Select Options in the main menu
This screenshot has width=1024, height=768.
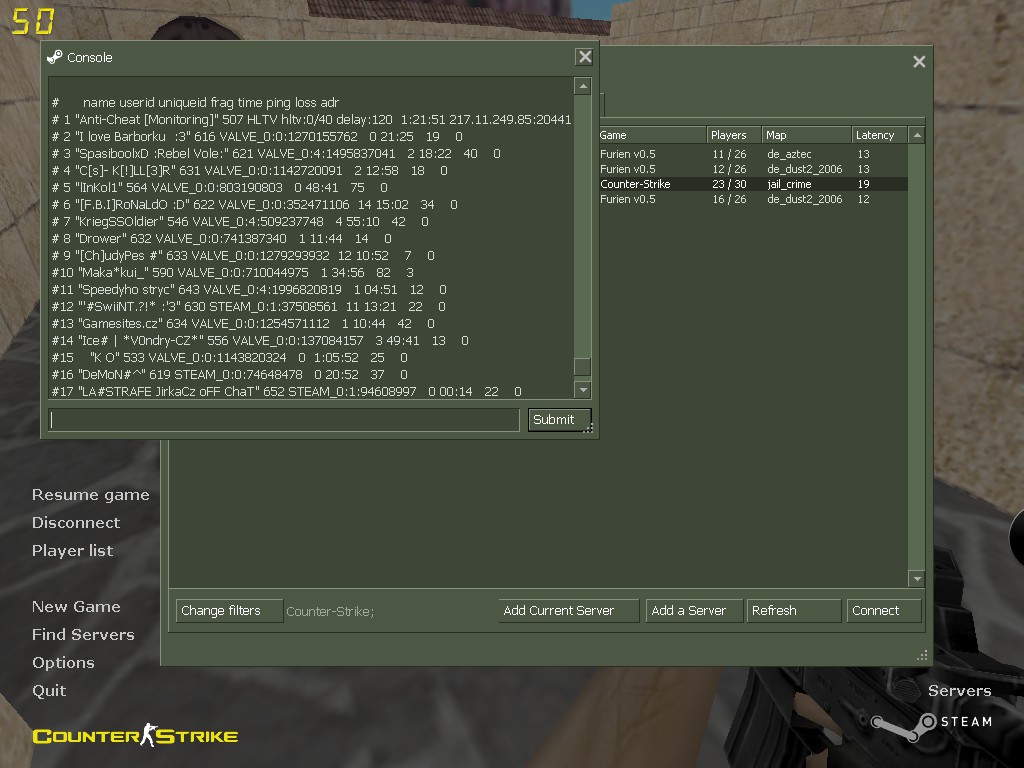63,662
